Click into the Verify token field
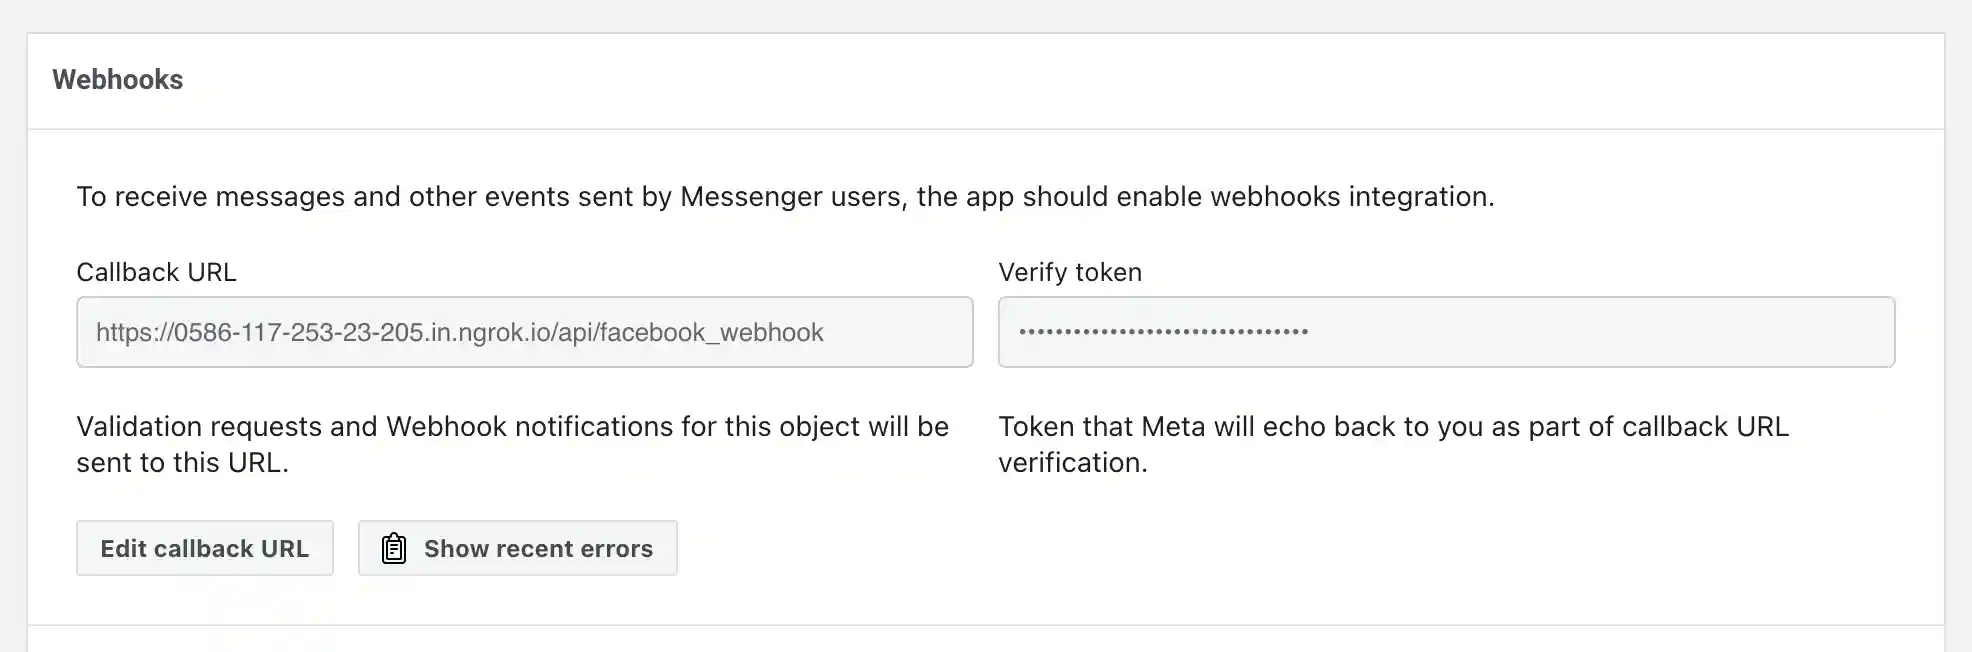This screenshot has width=1972, height=652. (1445, 332)
